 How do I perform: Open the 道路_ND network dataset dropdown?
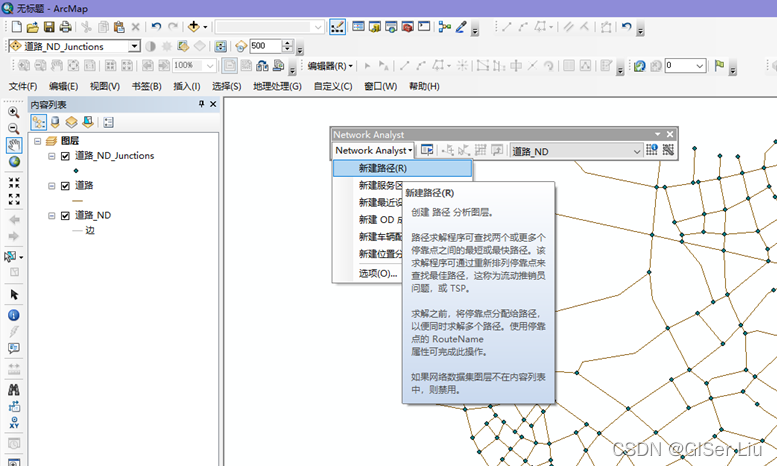point(637,151)
